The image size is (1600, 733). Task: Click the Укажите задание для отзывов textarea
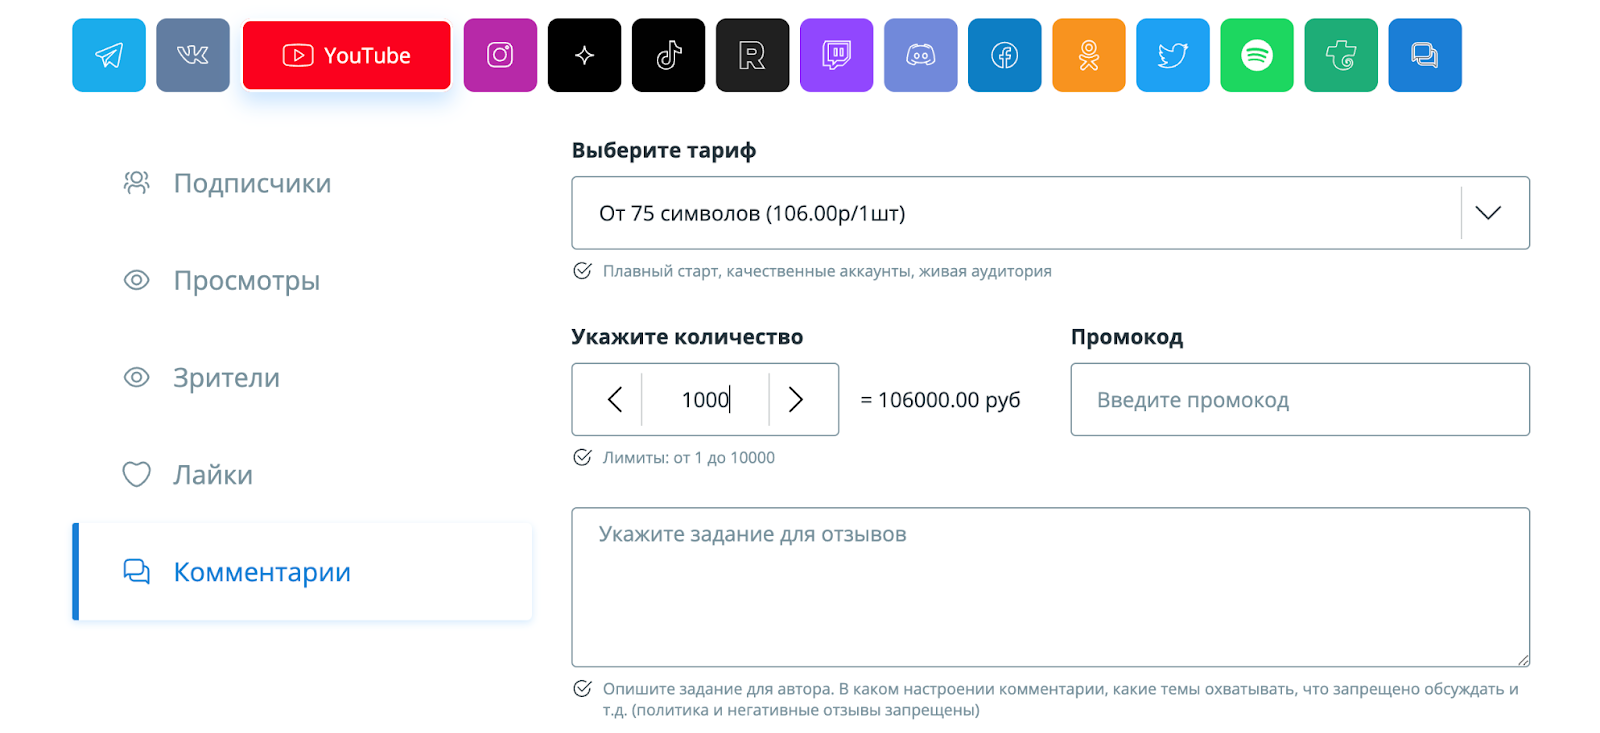[x=1050, y=587]
